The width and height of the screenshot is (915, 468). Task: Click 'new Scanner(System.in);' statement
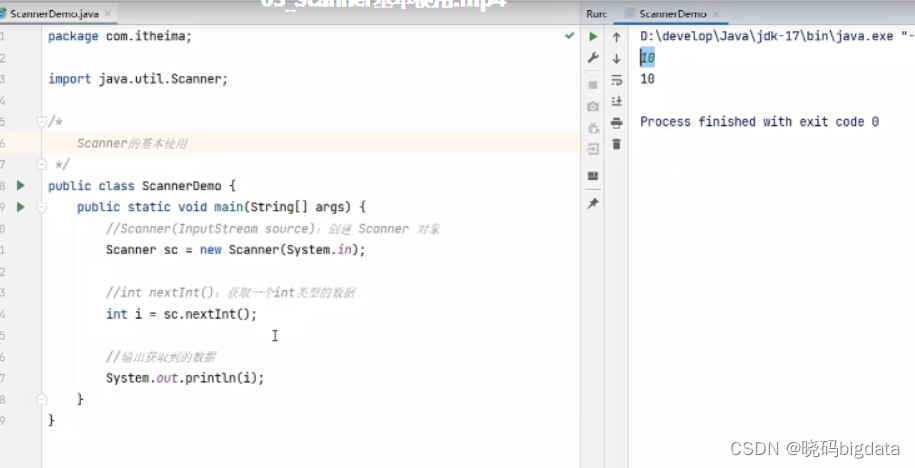282,250
